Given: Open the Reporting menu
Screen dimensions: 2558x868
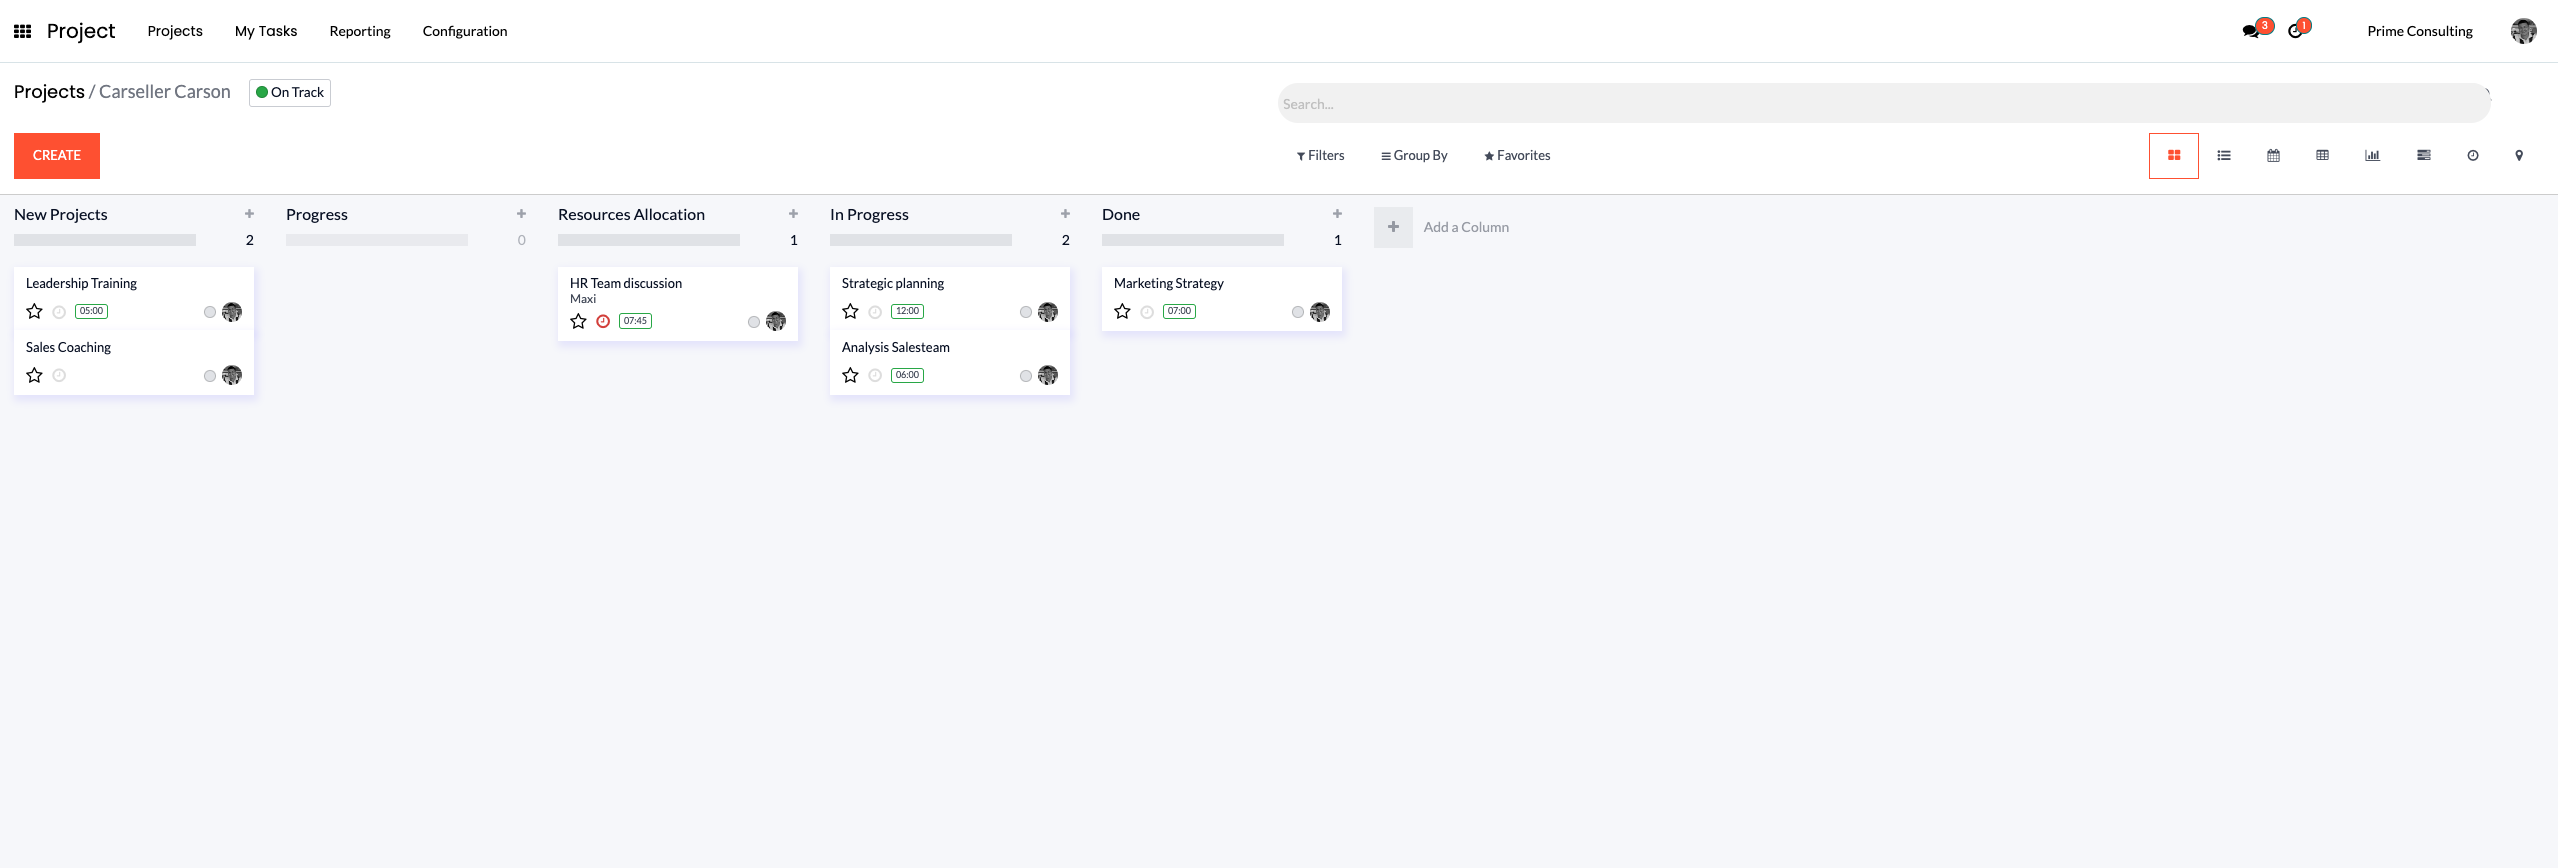Looking at the screenshot, I should coord(360,31).
